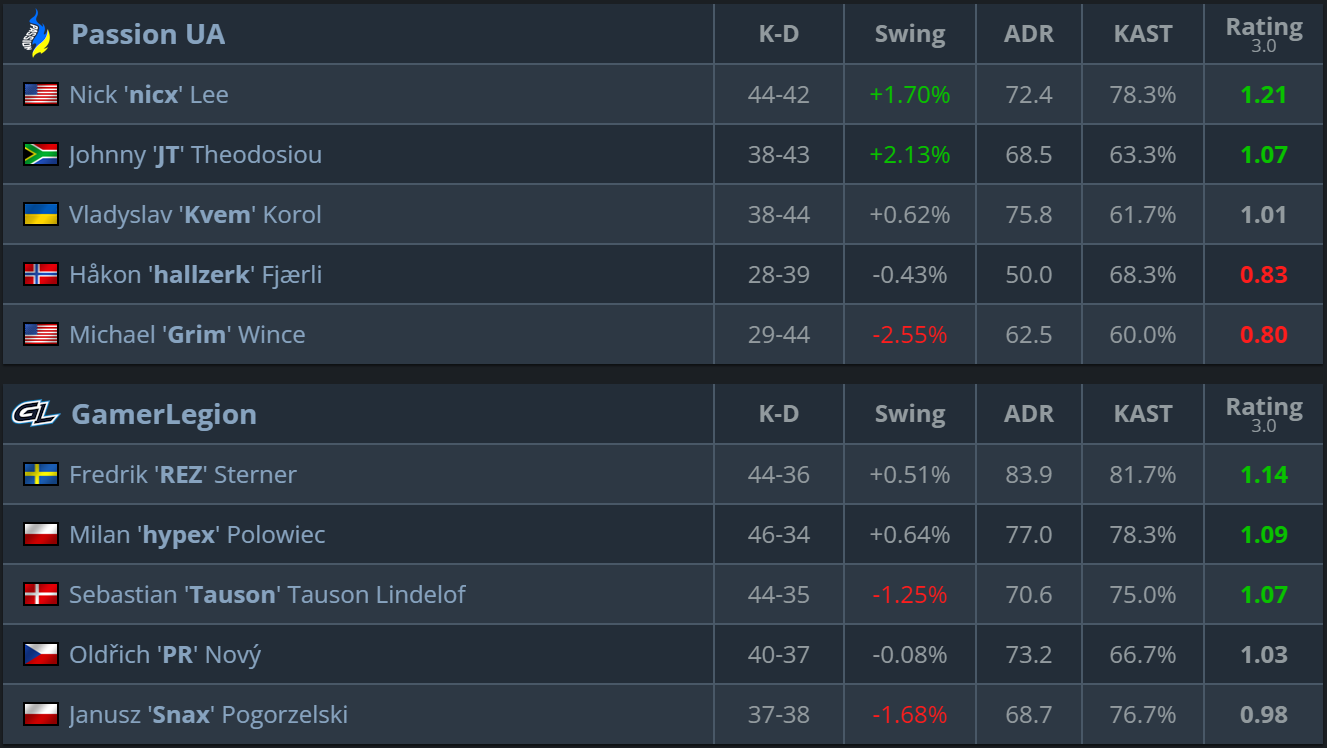Open Milan 'hypex' Polowiec player profile
1327x748 pixels.
[x=197, y=535]
